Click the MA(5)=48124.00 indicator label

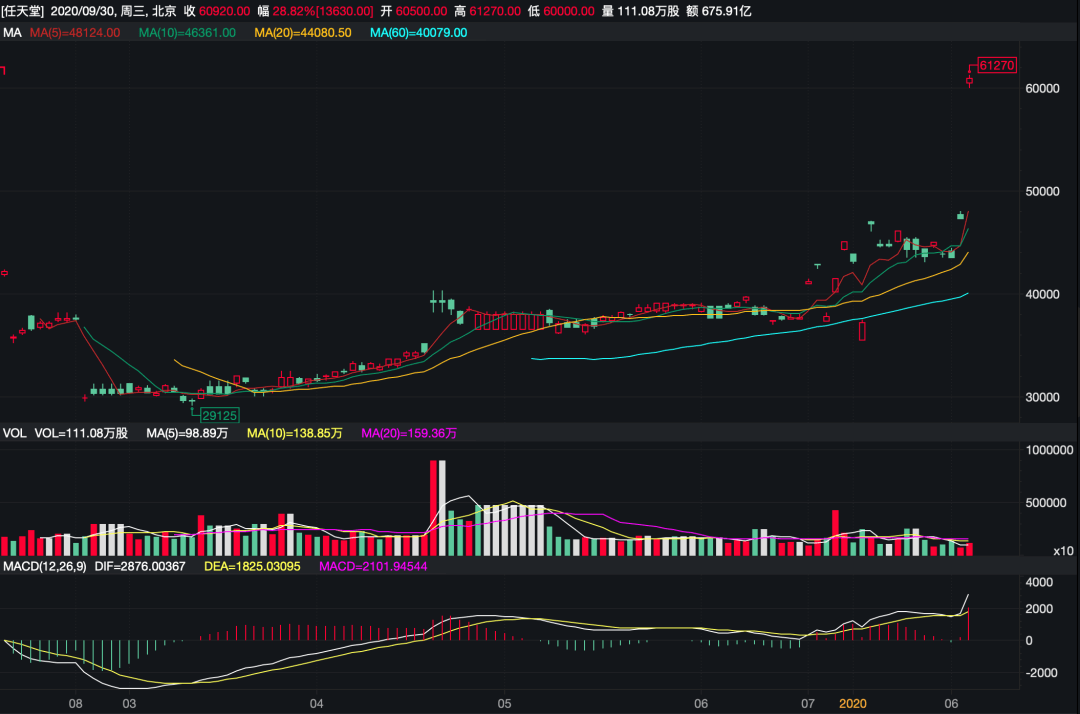[75, 32]
